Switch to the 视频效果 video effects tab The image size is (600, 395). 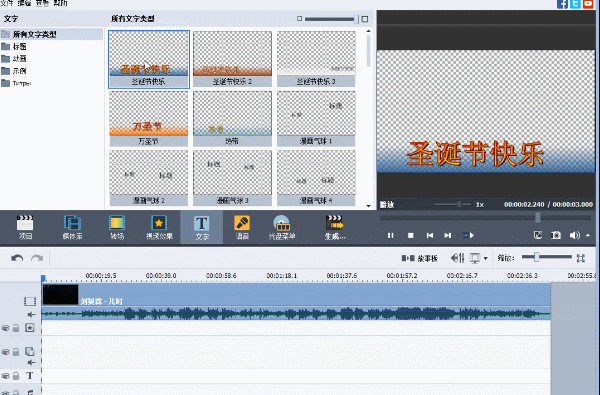point(159,227)
